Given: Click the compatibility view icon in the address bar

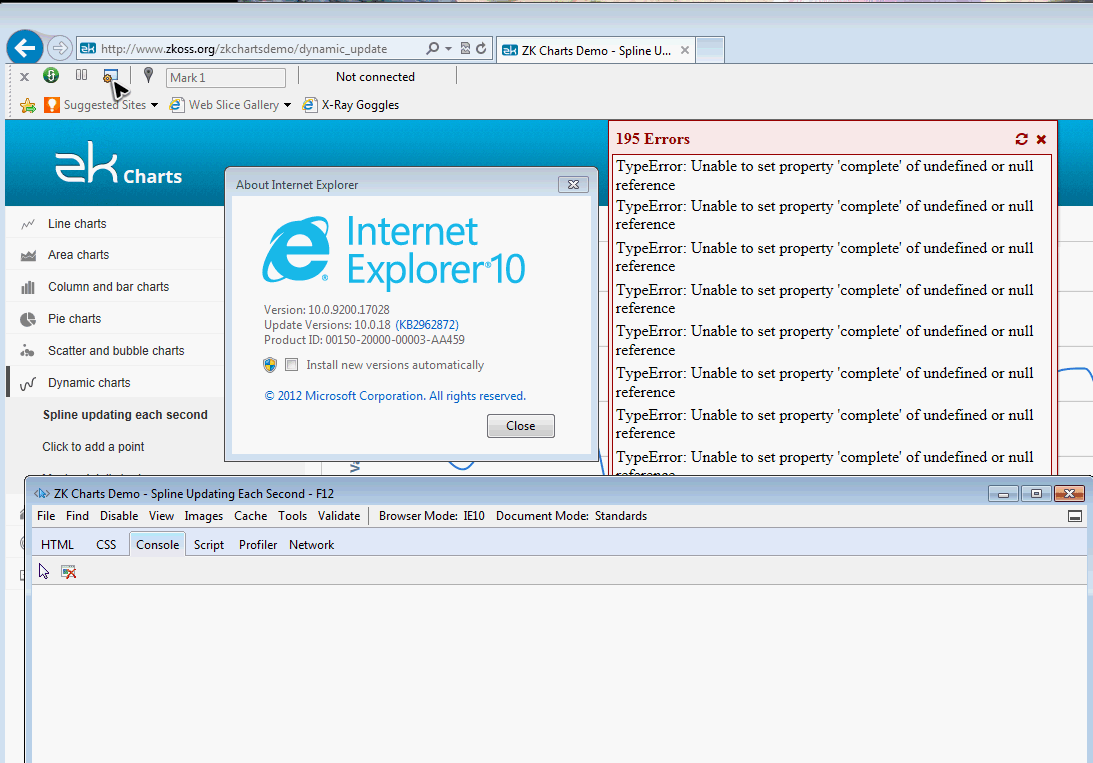Looking at the screenshot, I should [465, 48].
